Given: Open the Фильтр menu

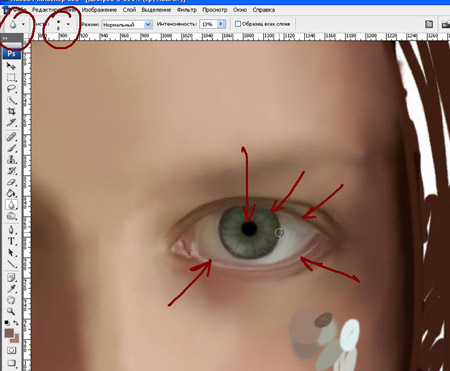Looking at the screenshot, I should pyautogui.click(x=187, y=10).
